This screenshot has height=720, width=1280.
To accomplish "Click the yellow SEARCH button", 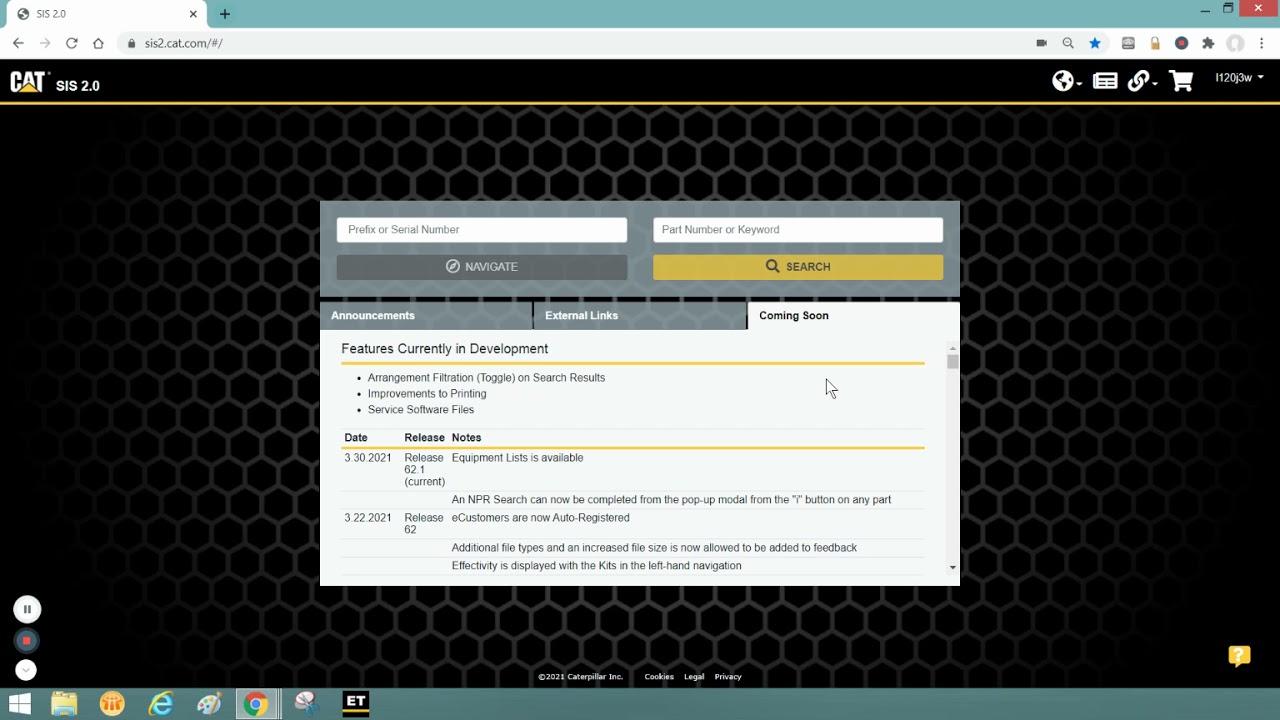I will pyautogui.click(x=798, y=267).
